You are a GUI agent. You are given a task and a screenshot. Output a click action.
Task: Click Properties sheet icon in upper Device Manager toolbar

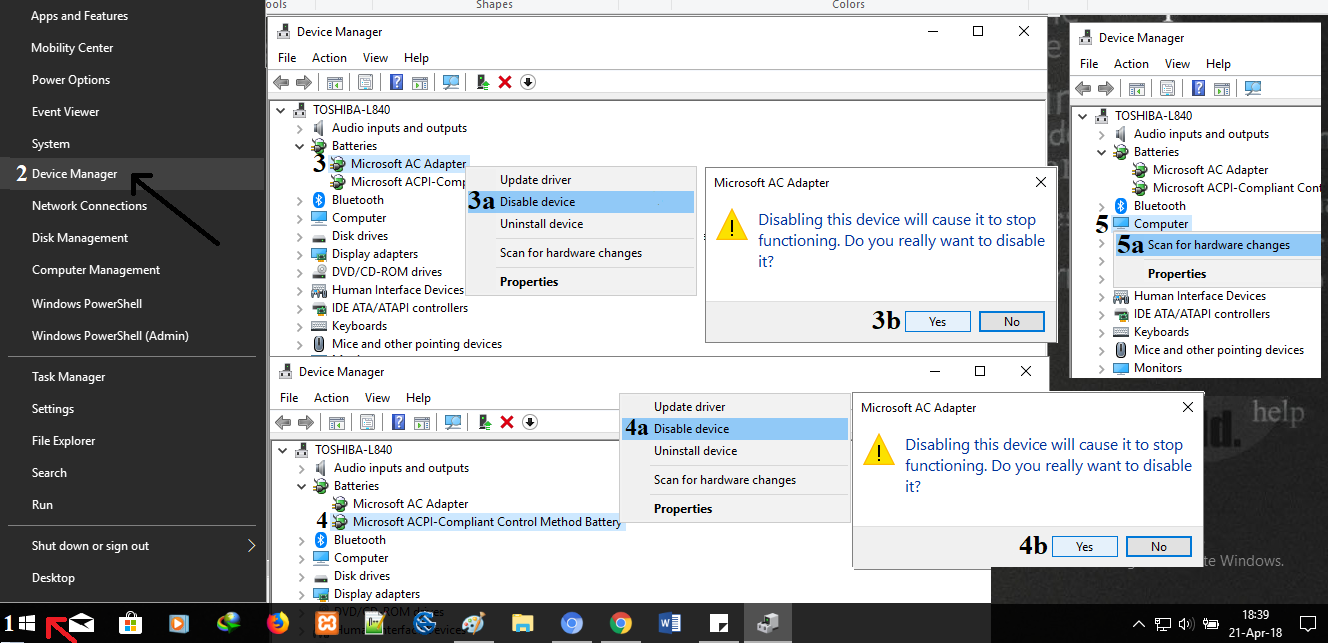point(366,83)
